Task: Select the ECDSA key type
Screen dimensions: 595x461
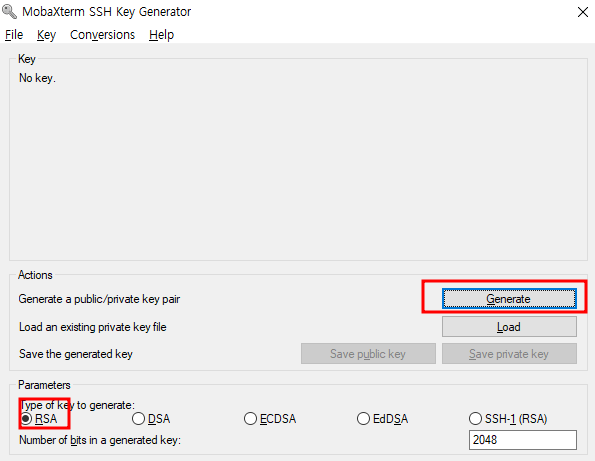Action: pyautogui.click(x=270, y=419)
